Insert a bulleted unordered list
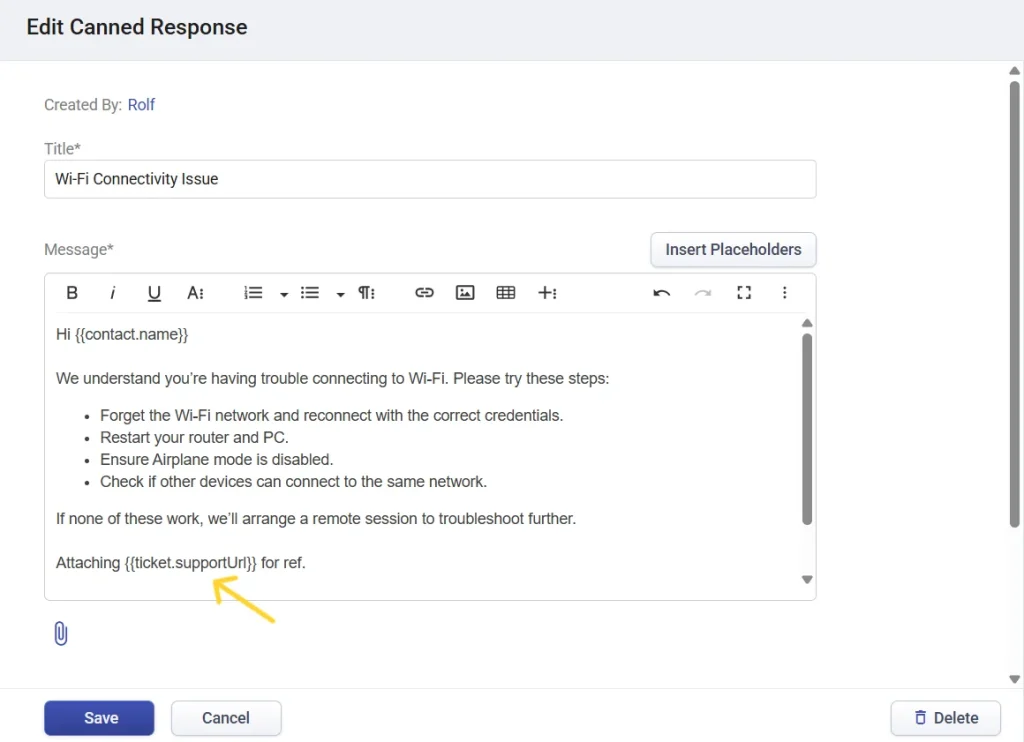Image resolution: width=1024 pixels, height=742 pixels. pos(310,293)
